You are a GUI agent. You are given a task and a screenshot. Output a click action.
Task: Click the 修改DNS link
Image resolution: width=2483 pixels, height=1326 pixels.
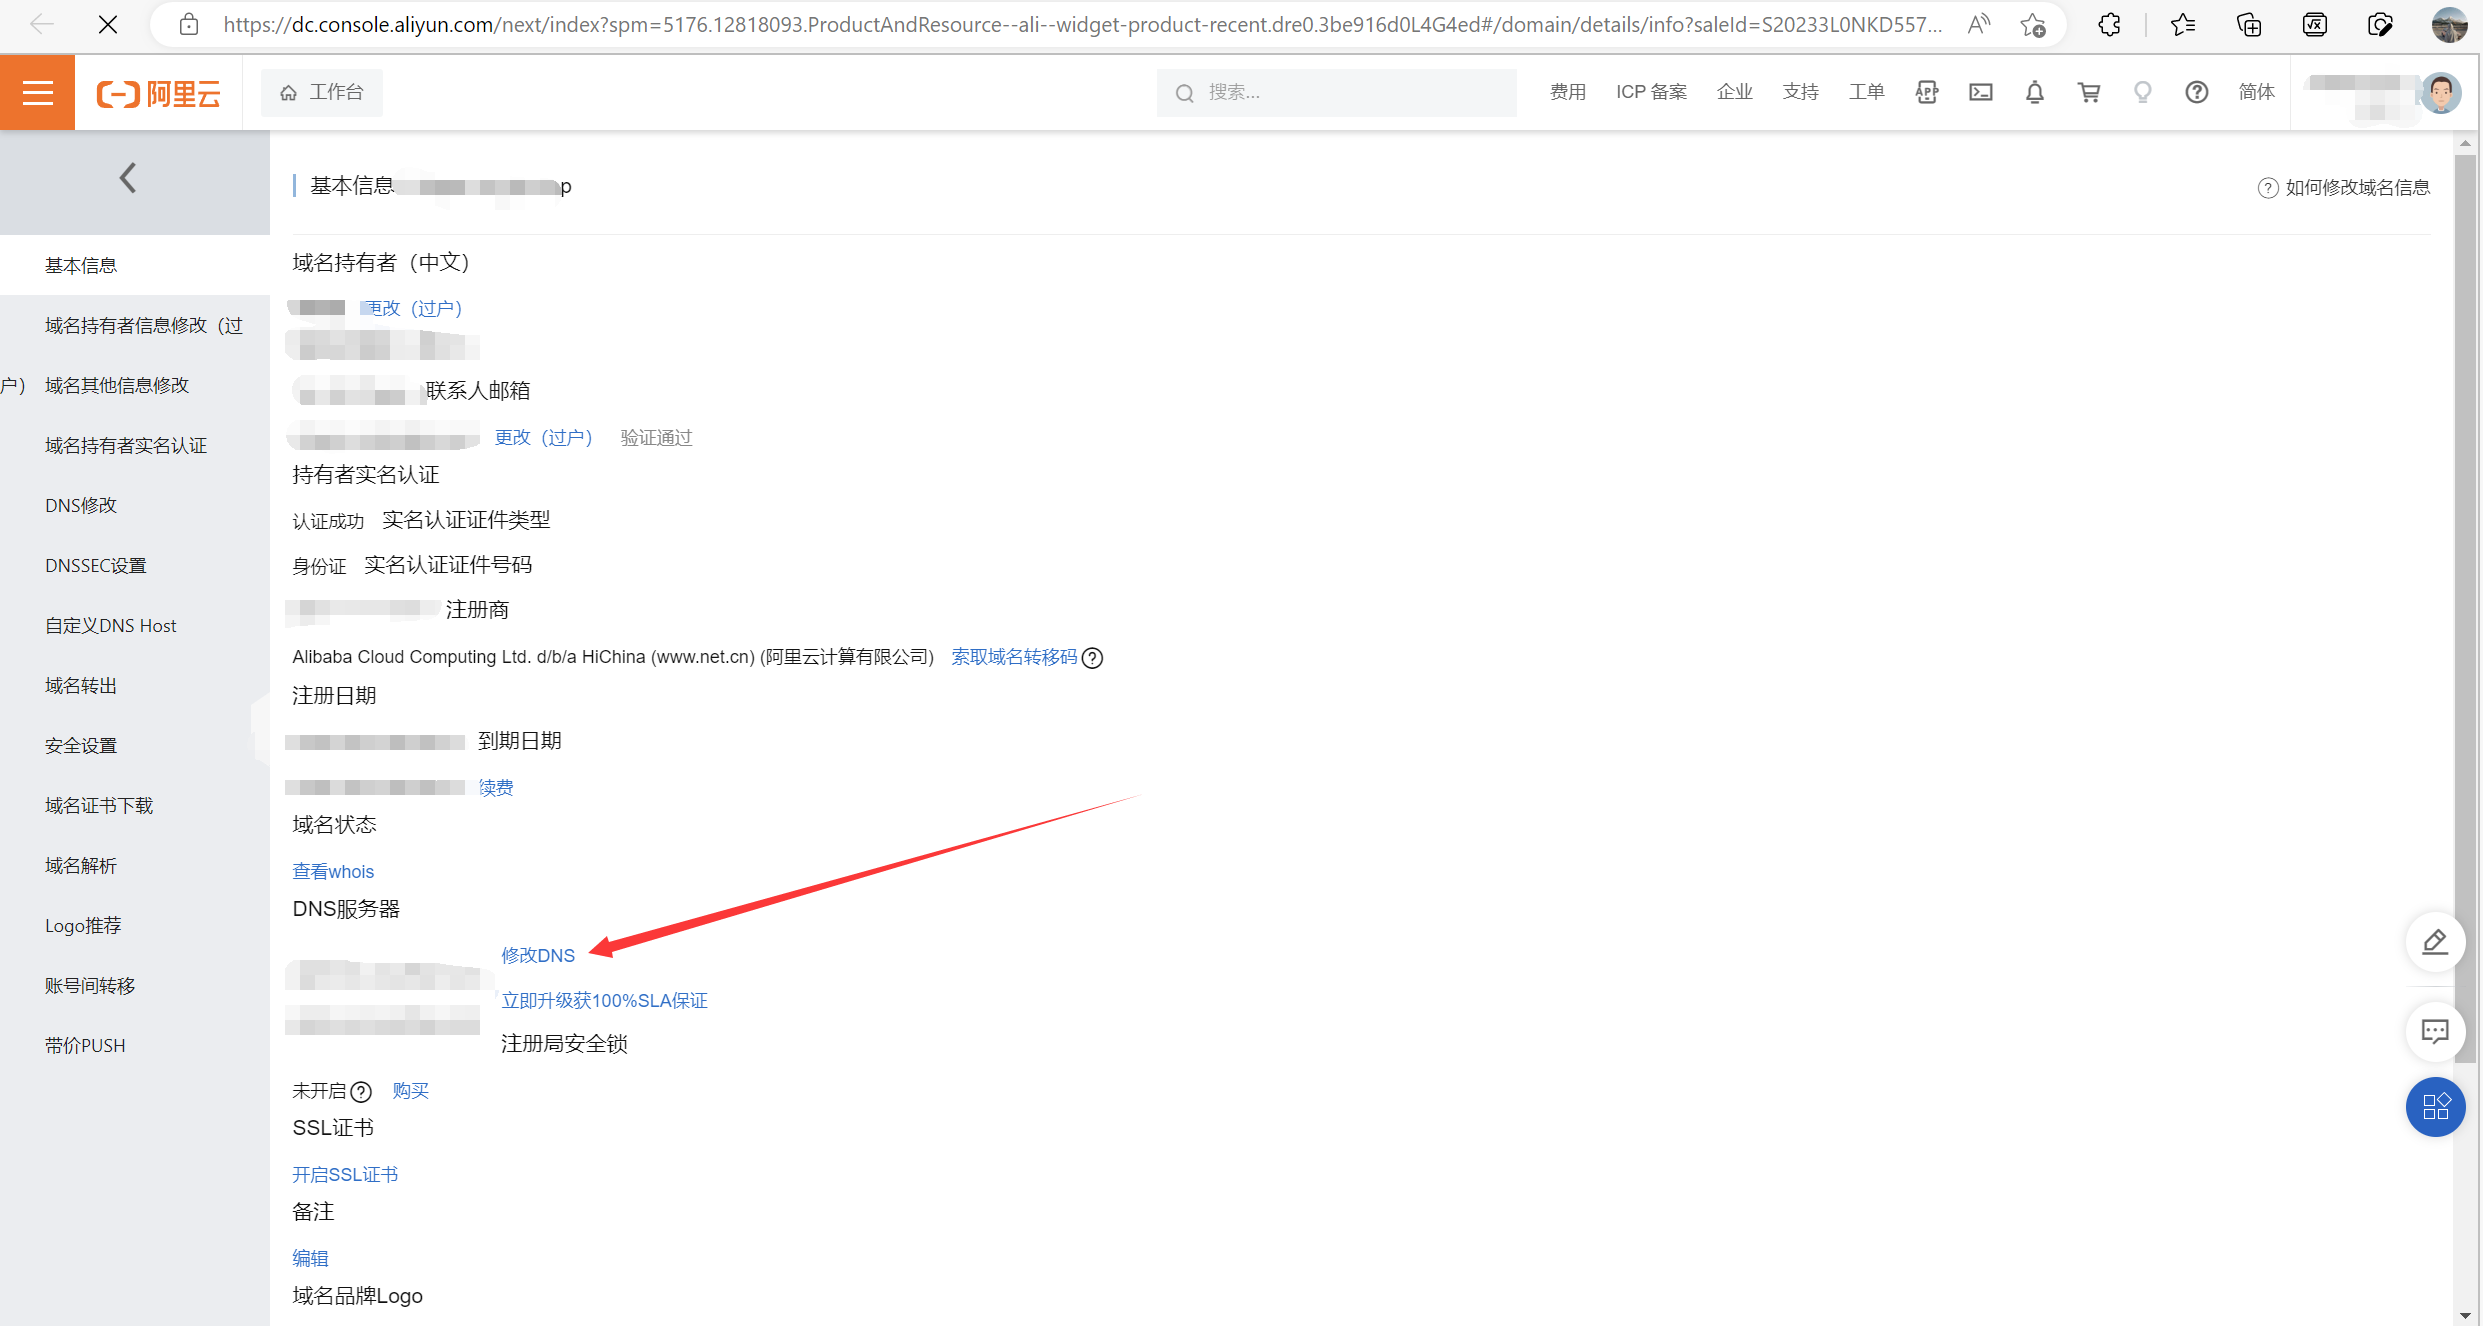click(x=538, y=955)
